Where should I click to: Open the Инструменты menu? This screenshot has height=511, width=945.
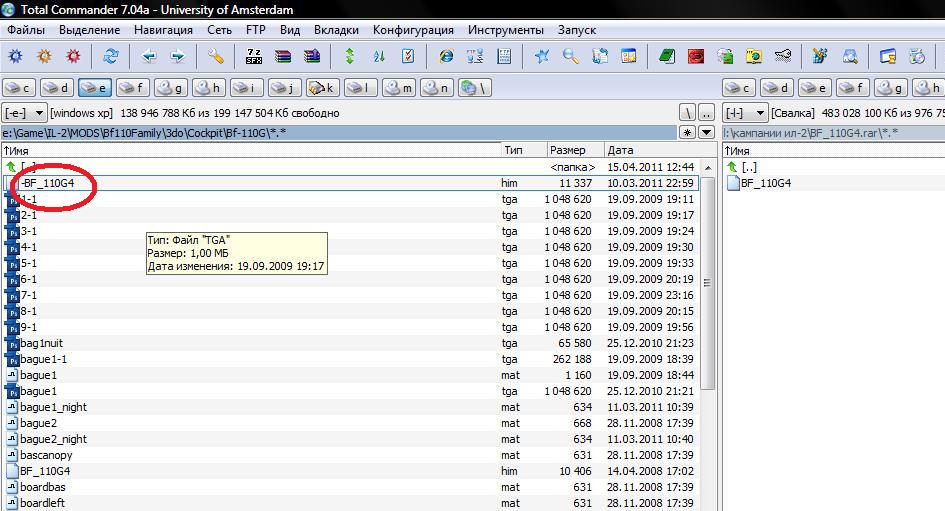click(506, 30)
